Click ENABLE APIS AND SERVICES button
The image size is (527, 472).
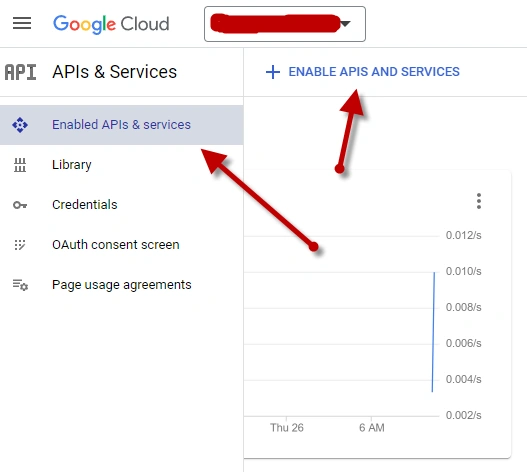pos(363,72)
